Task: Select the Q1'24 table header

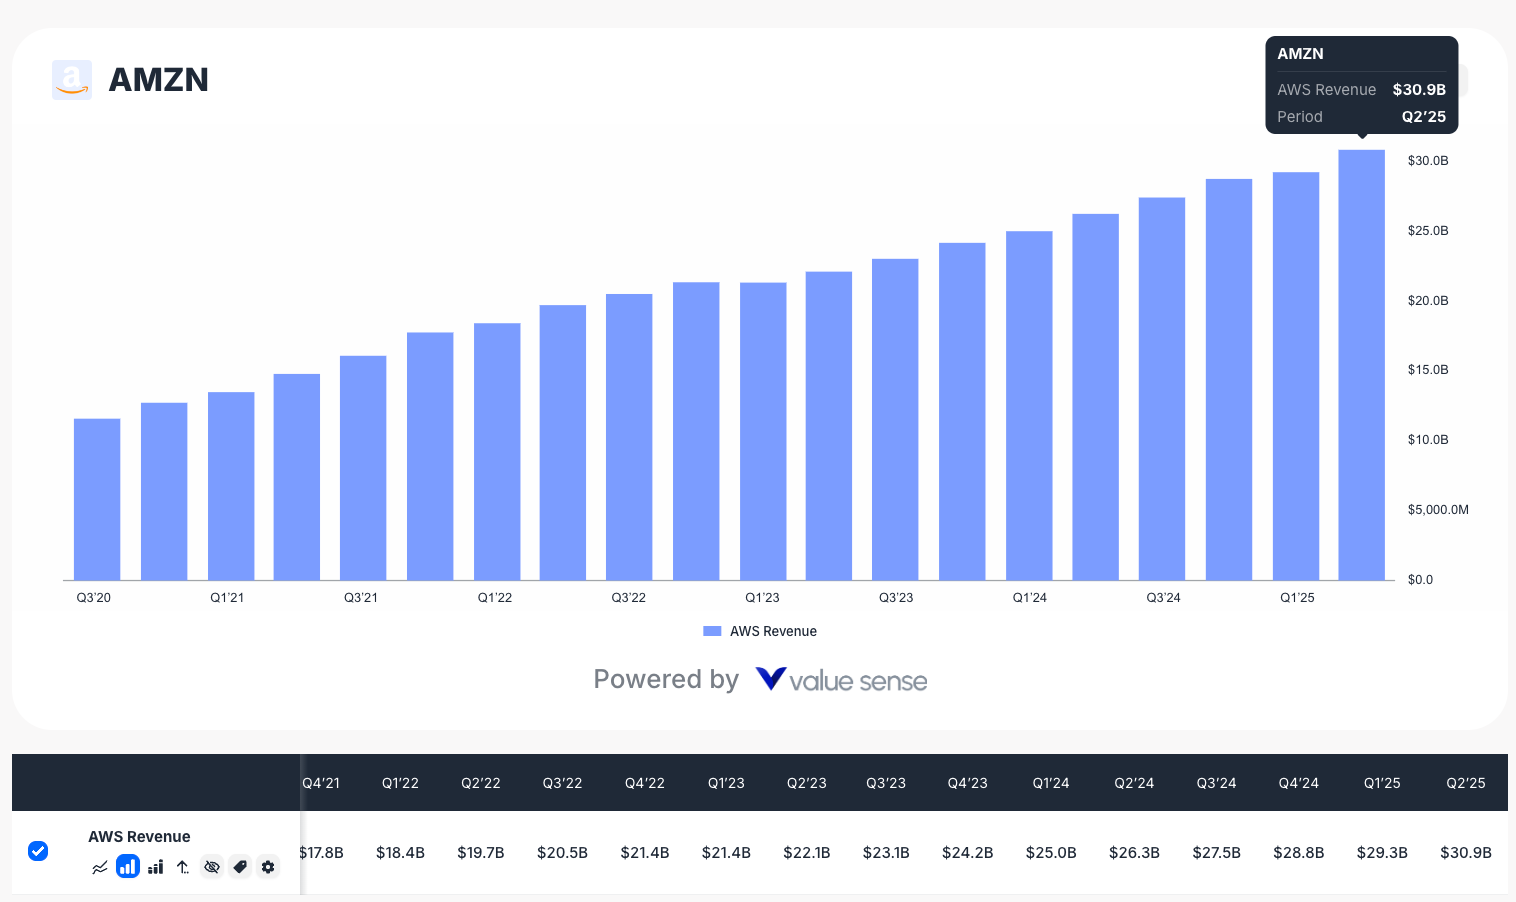Action: tap(1051, 783)
